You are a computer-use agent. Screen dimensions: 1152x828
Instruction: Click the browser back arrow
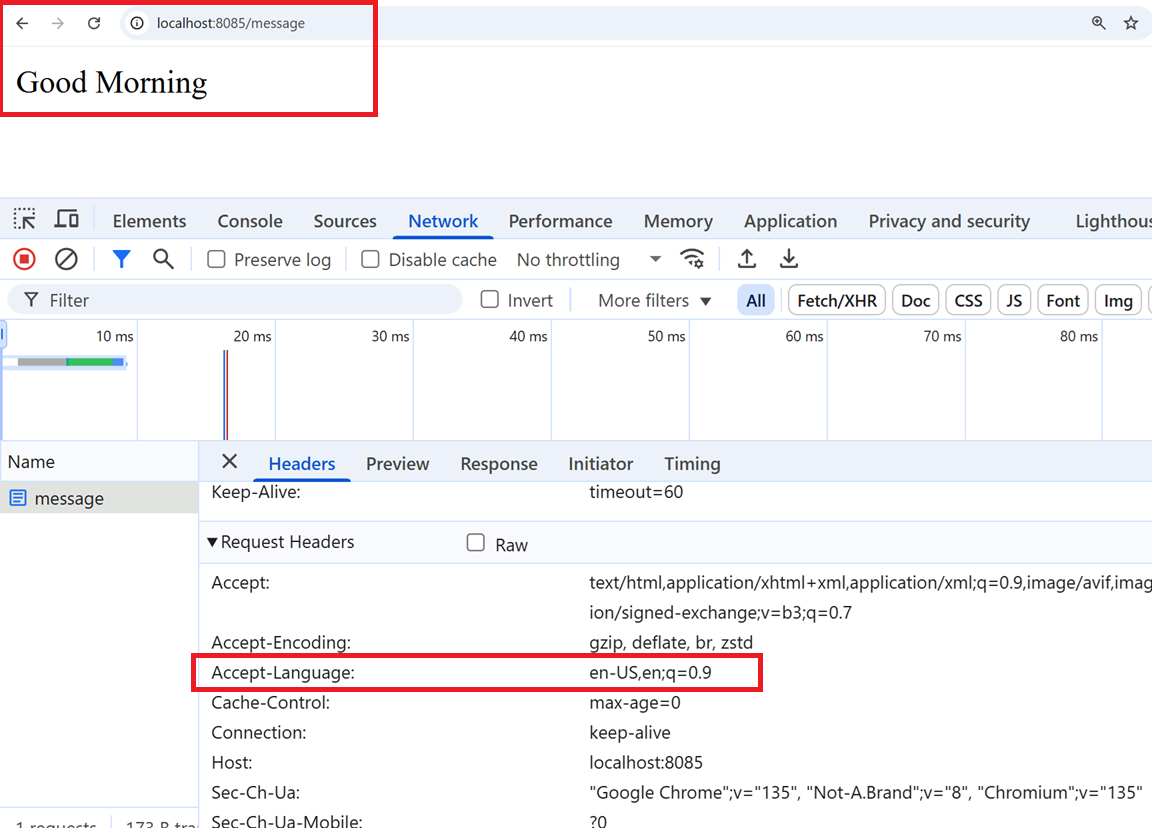tap(23, 24)
